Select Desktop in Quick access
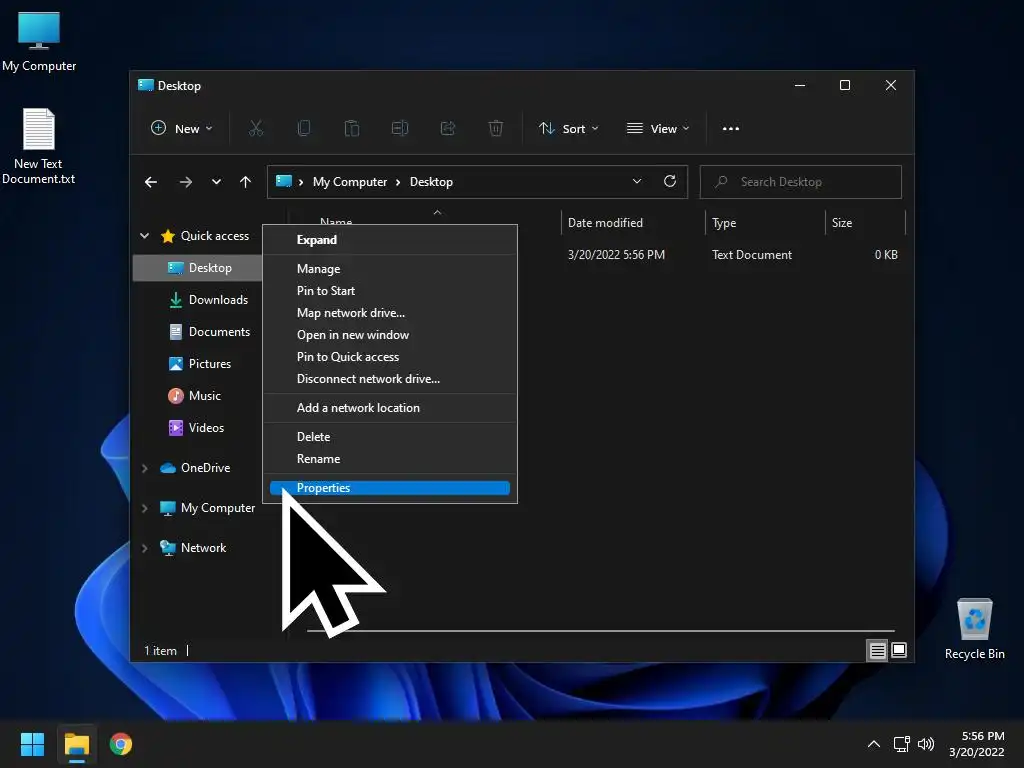This screenshot has width=1024, height=768. pyautogui.click(x=198, y=268)
